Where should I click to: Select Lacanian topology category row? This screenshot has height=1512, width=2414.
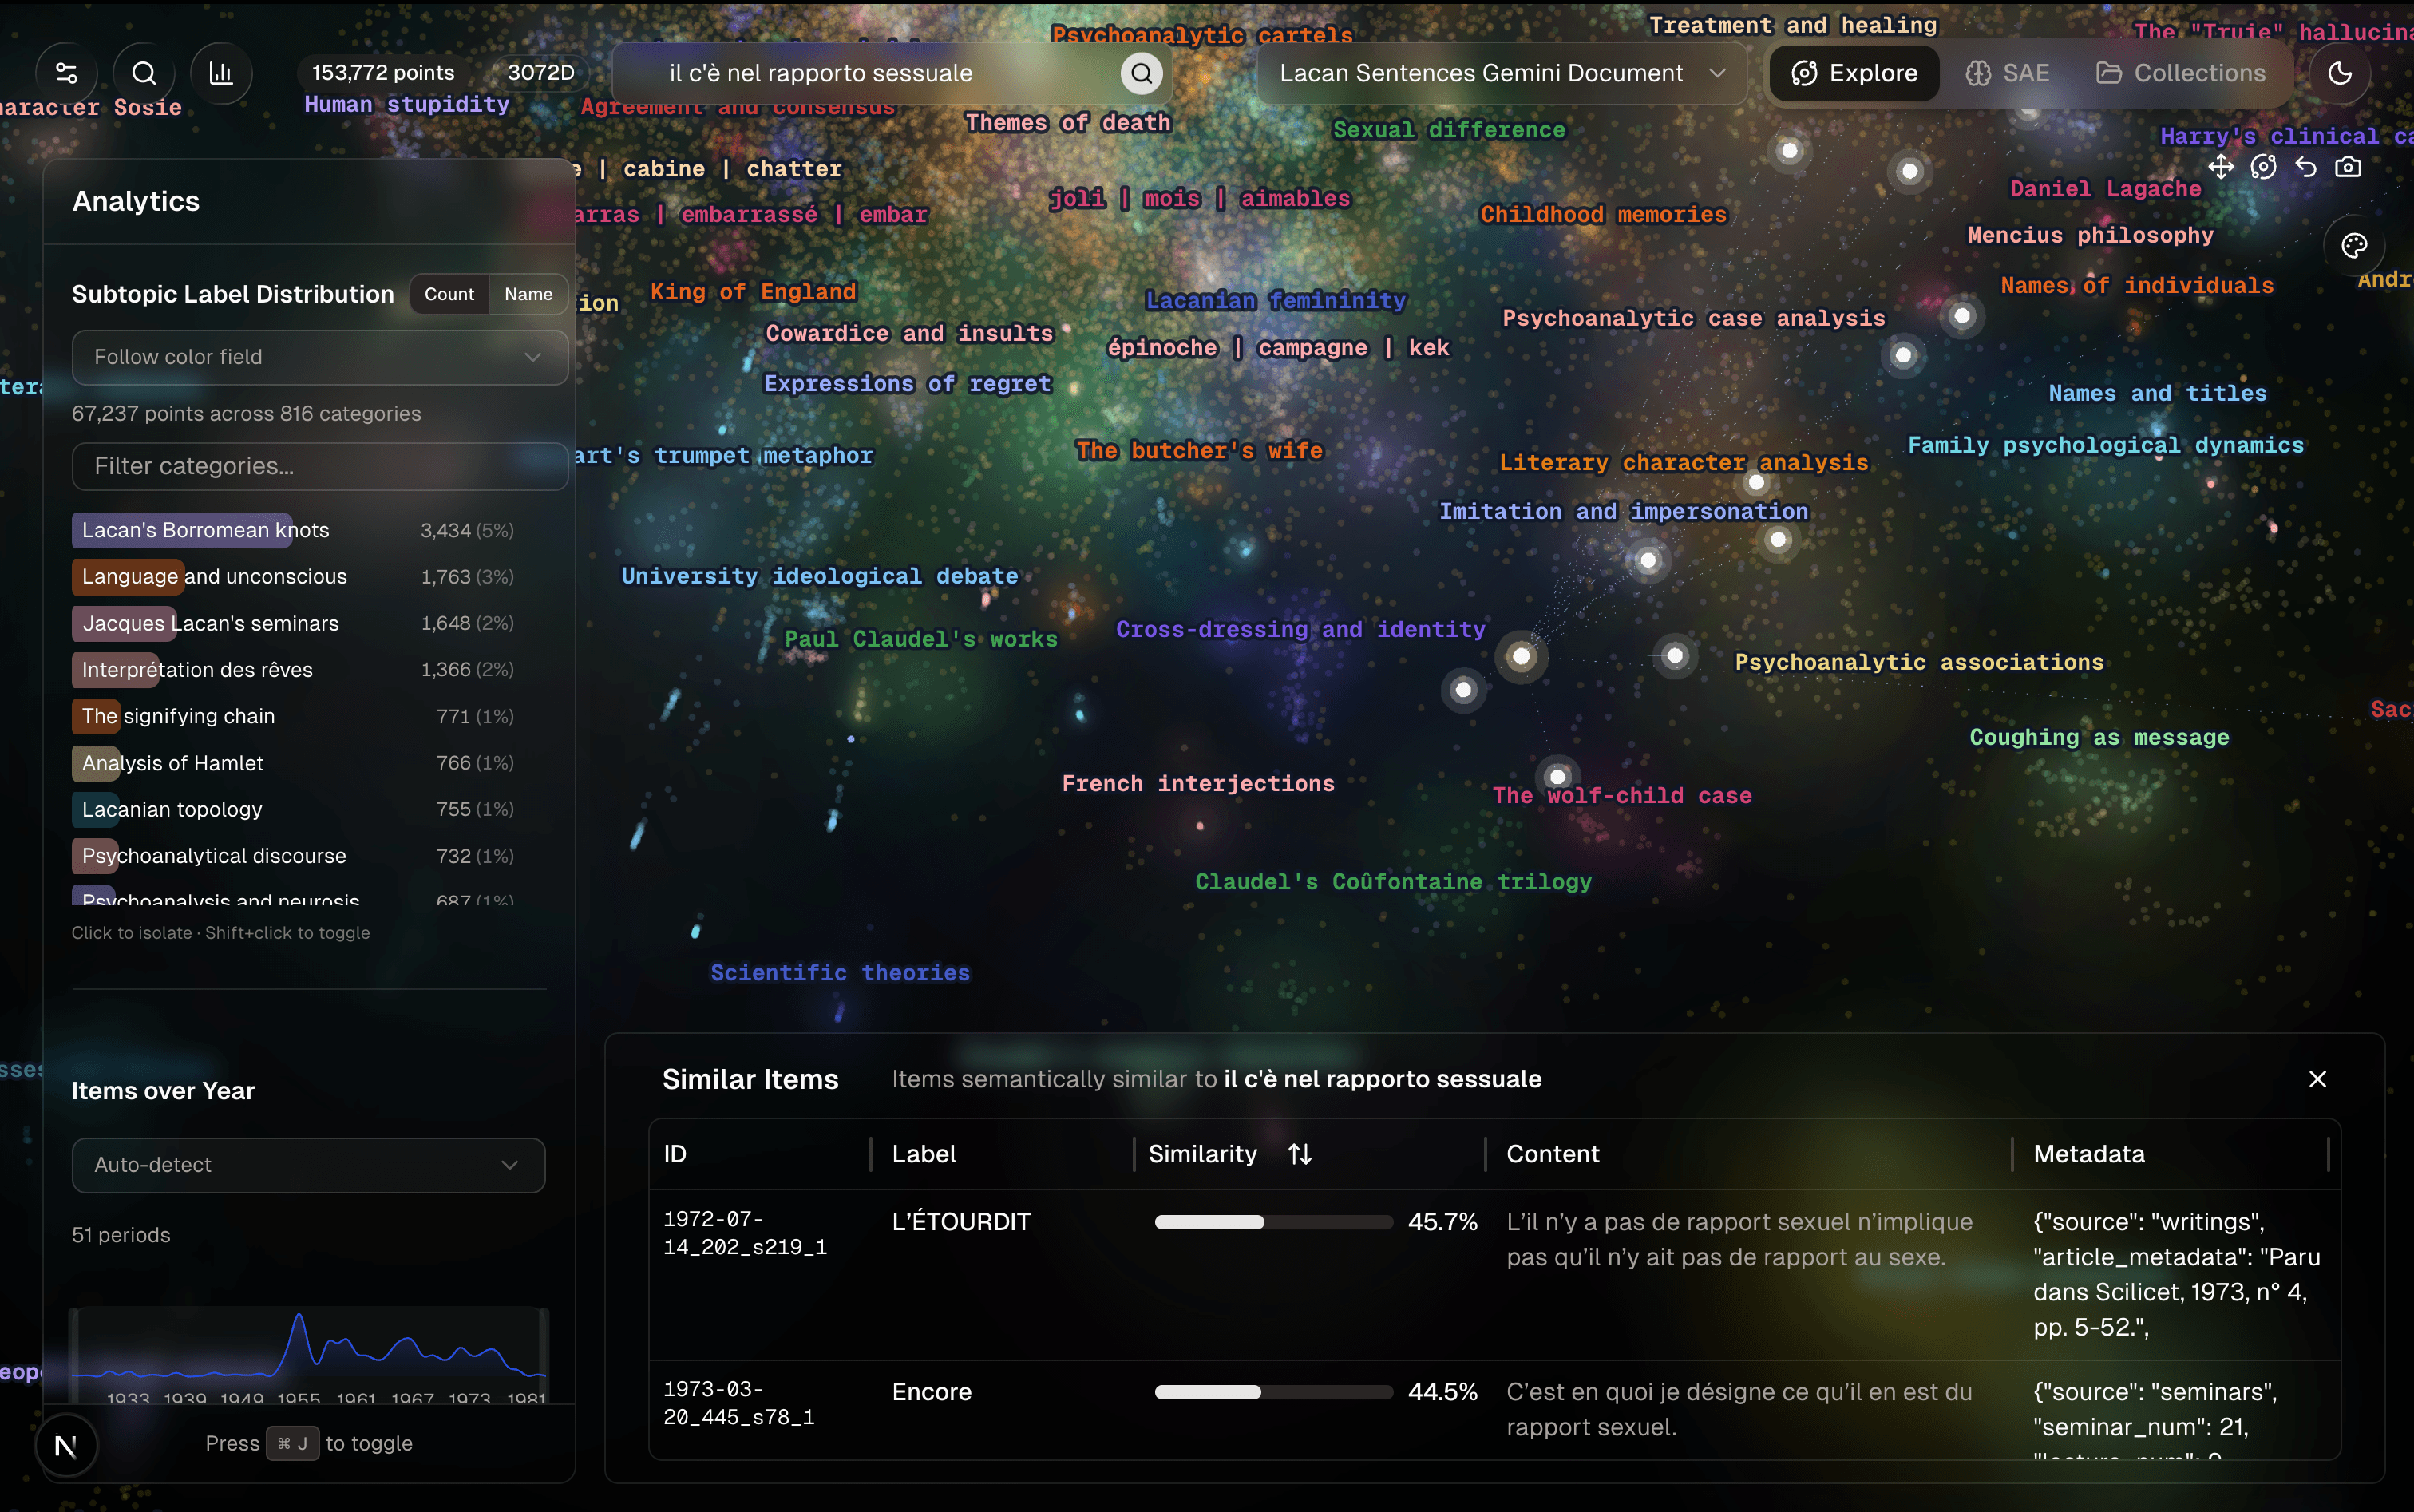(293, 809)
